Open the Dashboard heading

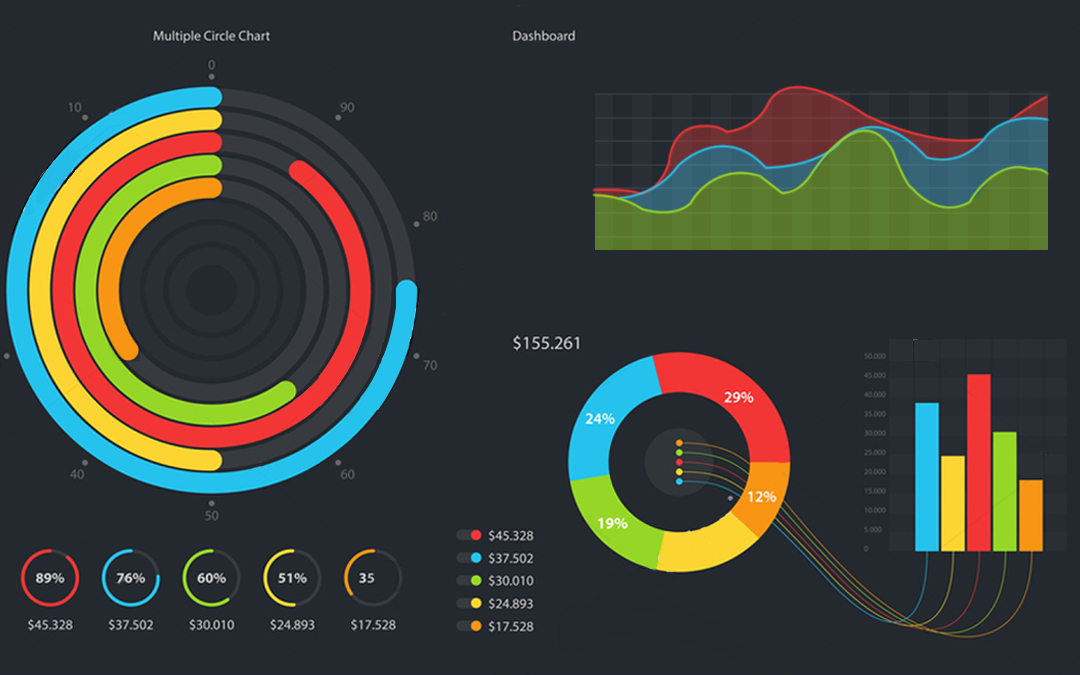pyautogui.click(x=544, y=36)
